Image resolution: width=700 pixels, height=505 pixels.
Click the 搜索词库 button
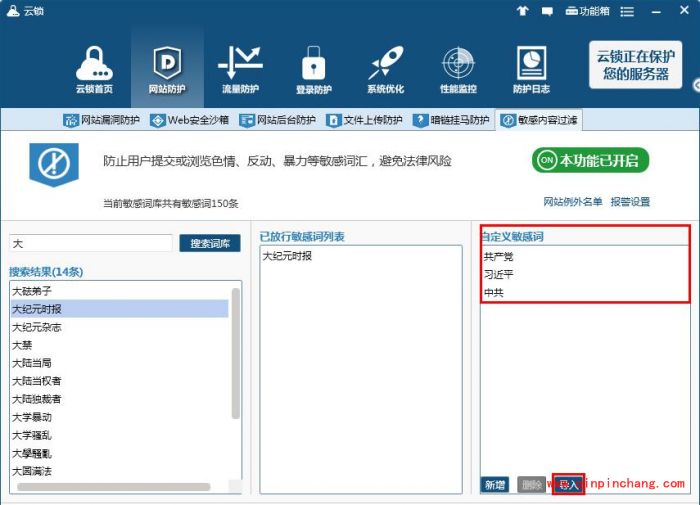pos(210,243)
